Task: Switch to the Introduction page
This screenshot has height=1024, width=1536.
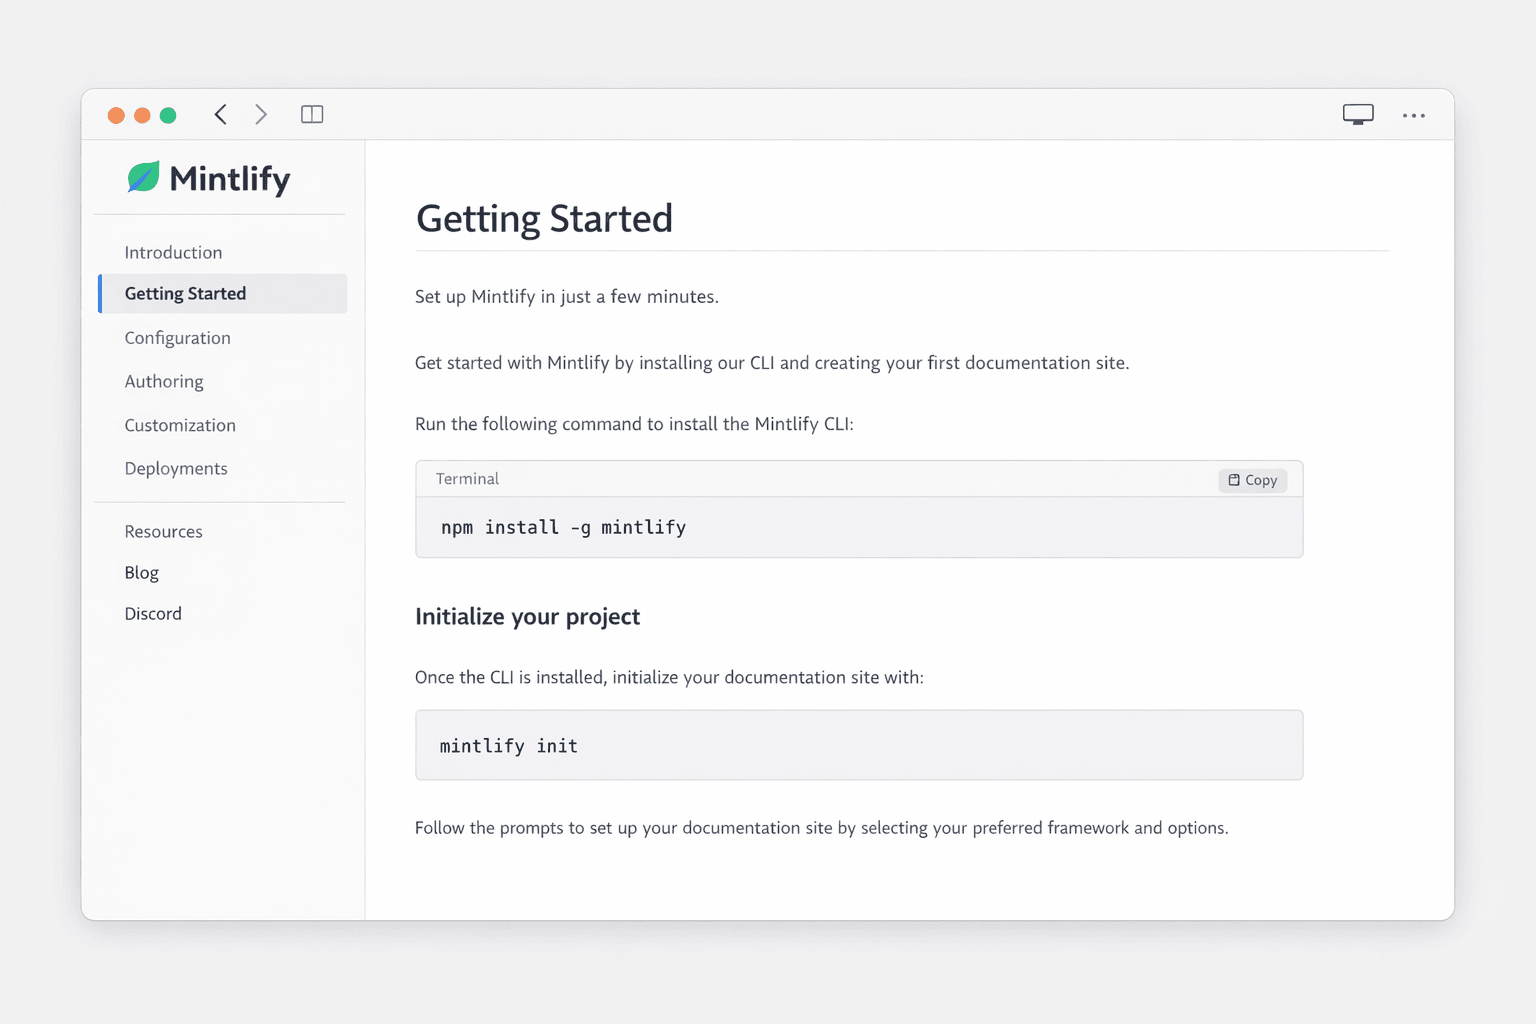Action: click(173, 252)
